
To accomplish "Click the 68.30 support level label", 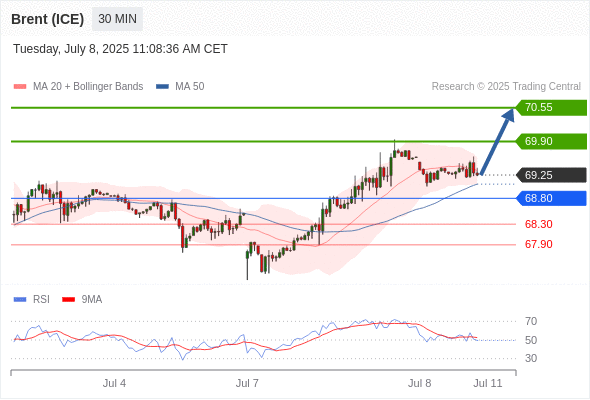I will [538, 224].
